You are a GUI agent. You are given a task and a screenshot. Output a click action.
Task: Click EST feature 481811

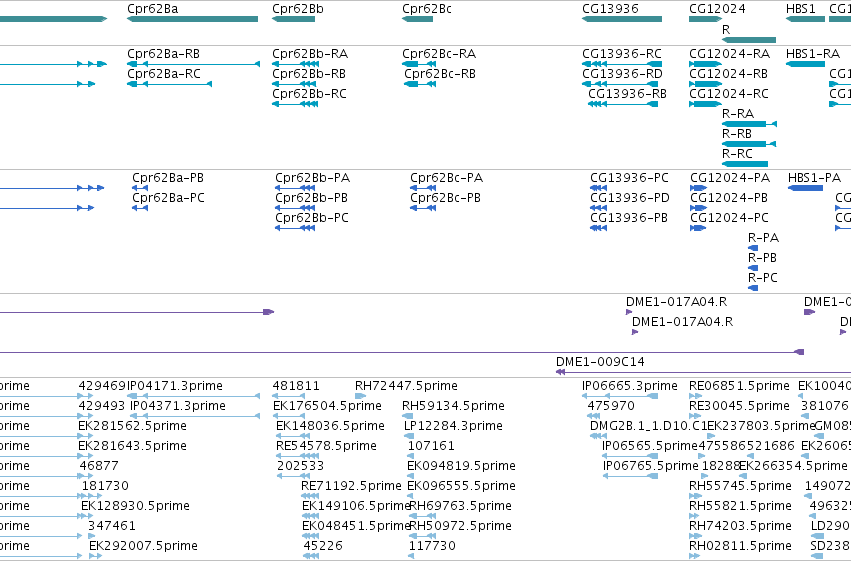[x=288, y=397]
